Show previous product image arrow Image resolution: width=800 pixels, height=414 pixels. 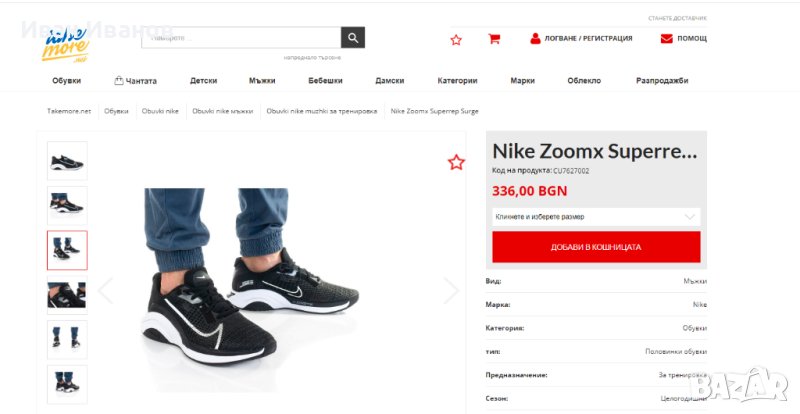coord(105,290)
